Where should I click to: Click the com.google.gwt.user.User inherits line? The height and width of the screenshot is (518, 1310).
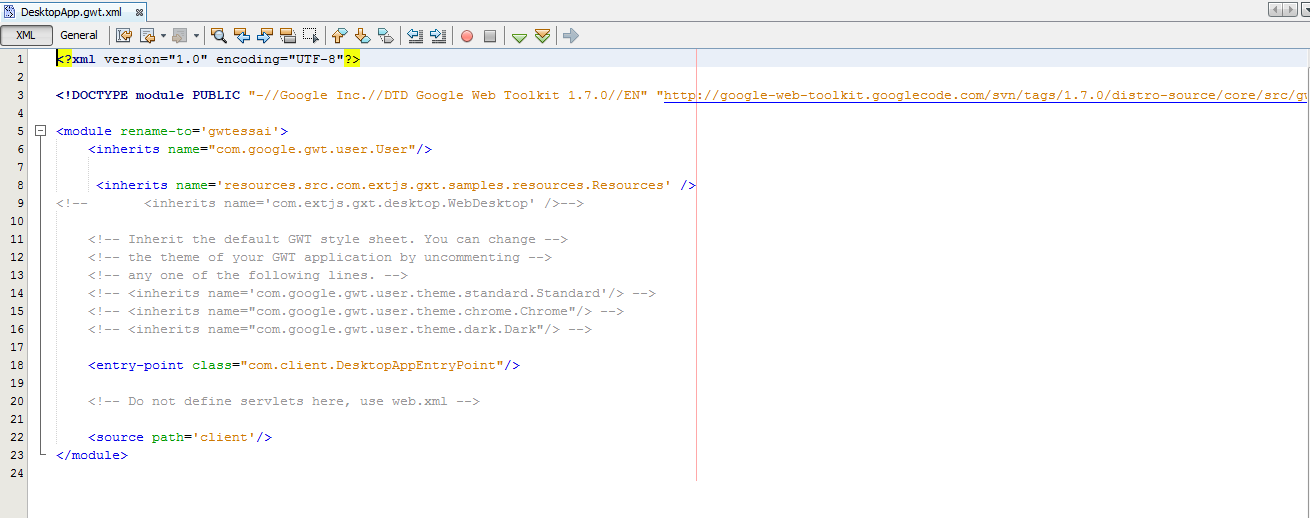pyautogui.click(x=260, y=149)
